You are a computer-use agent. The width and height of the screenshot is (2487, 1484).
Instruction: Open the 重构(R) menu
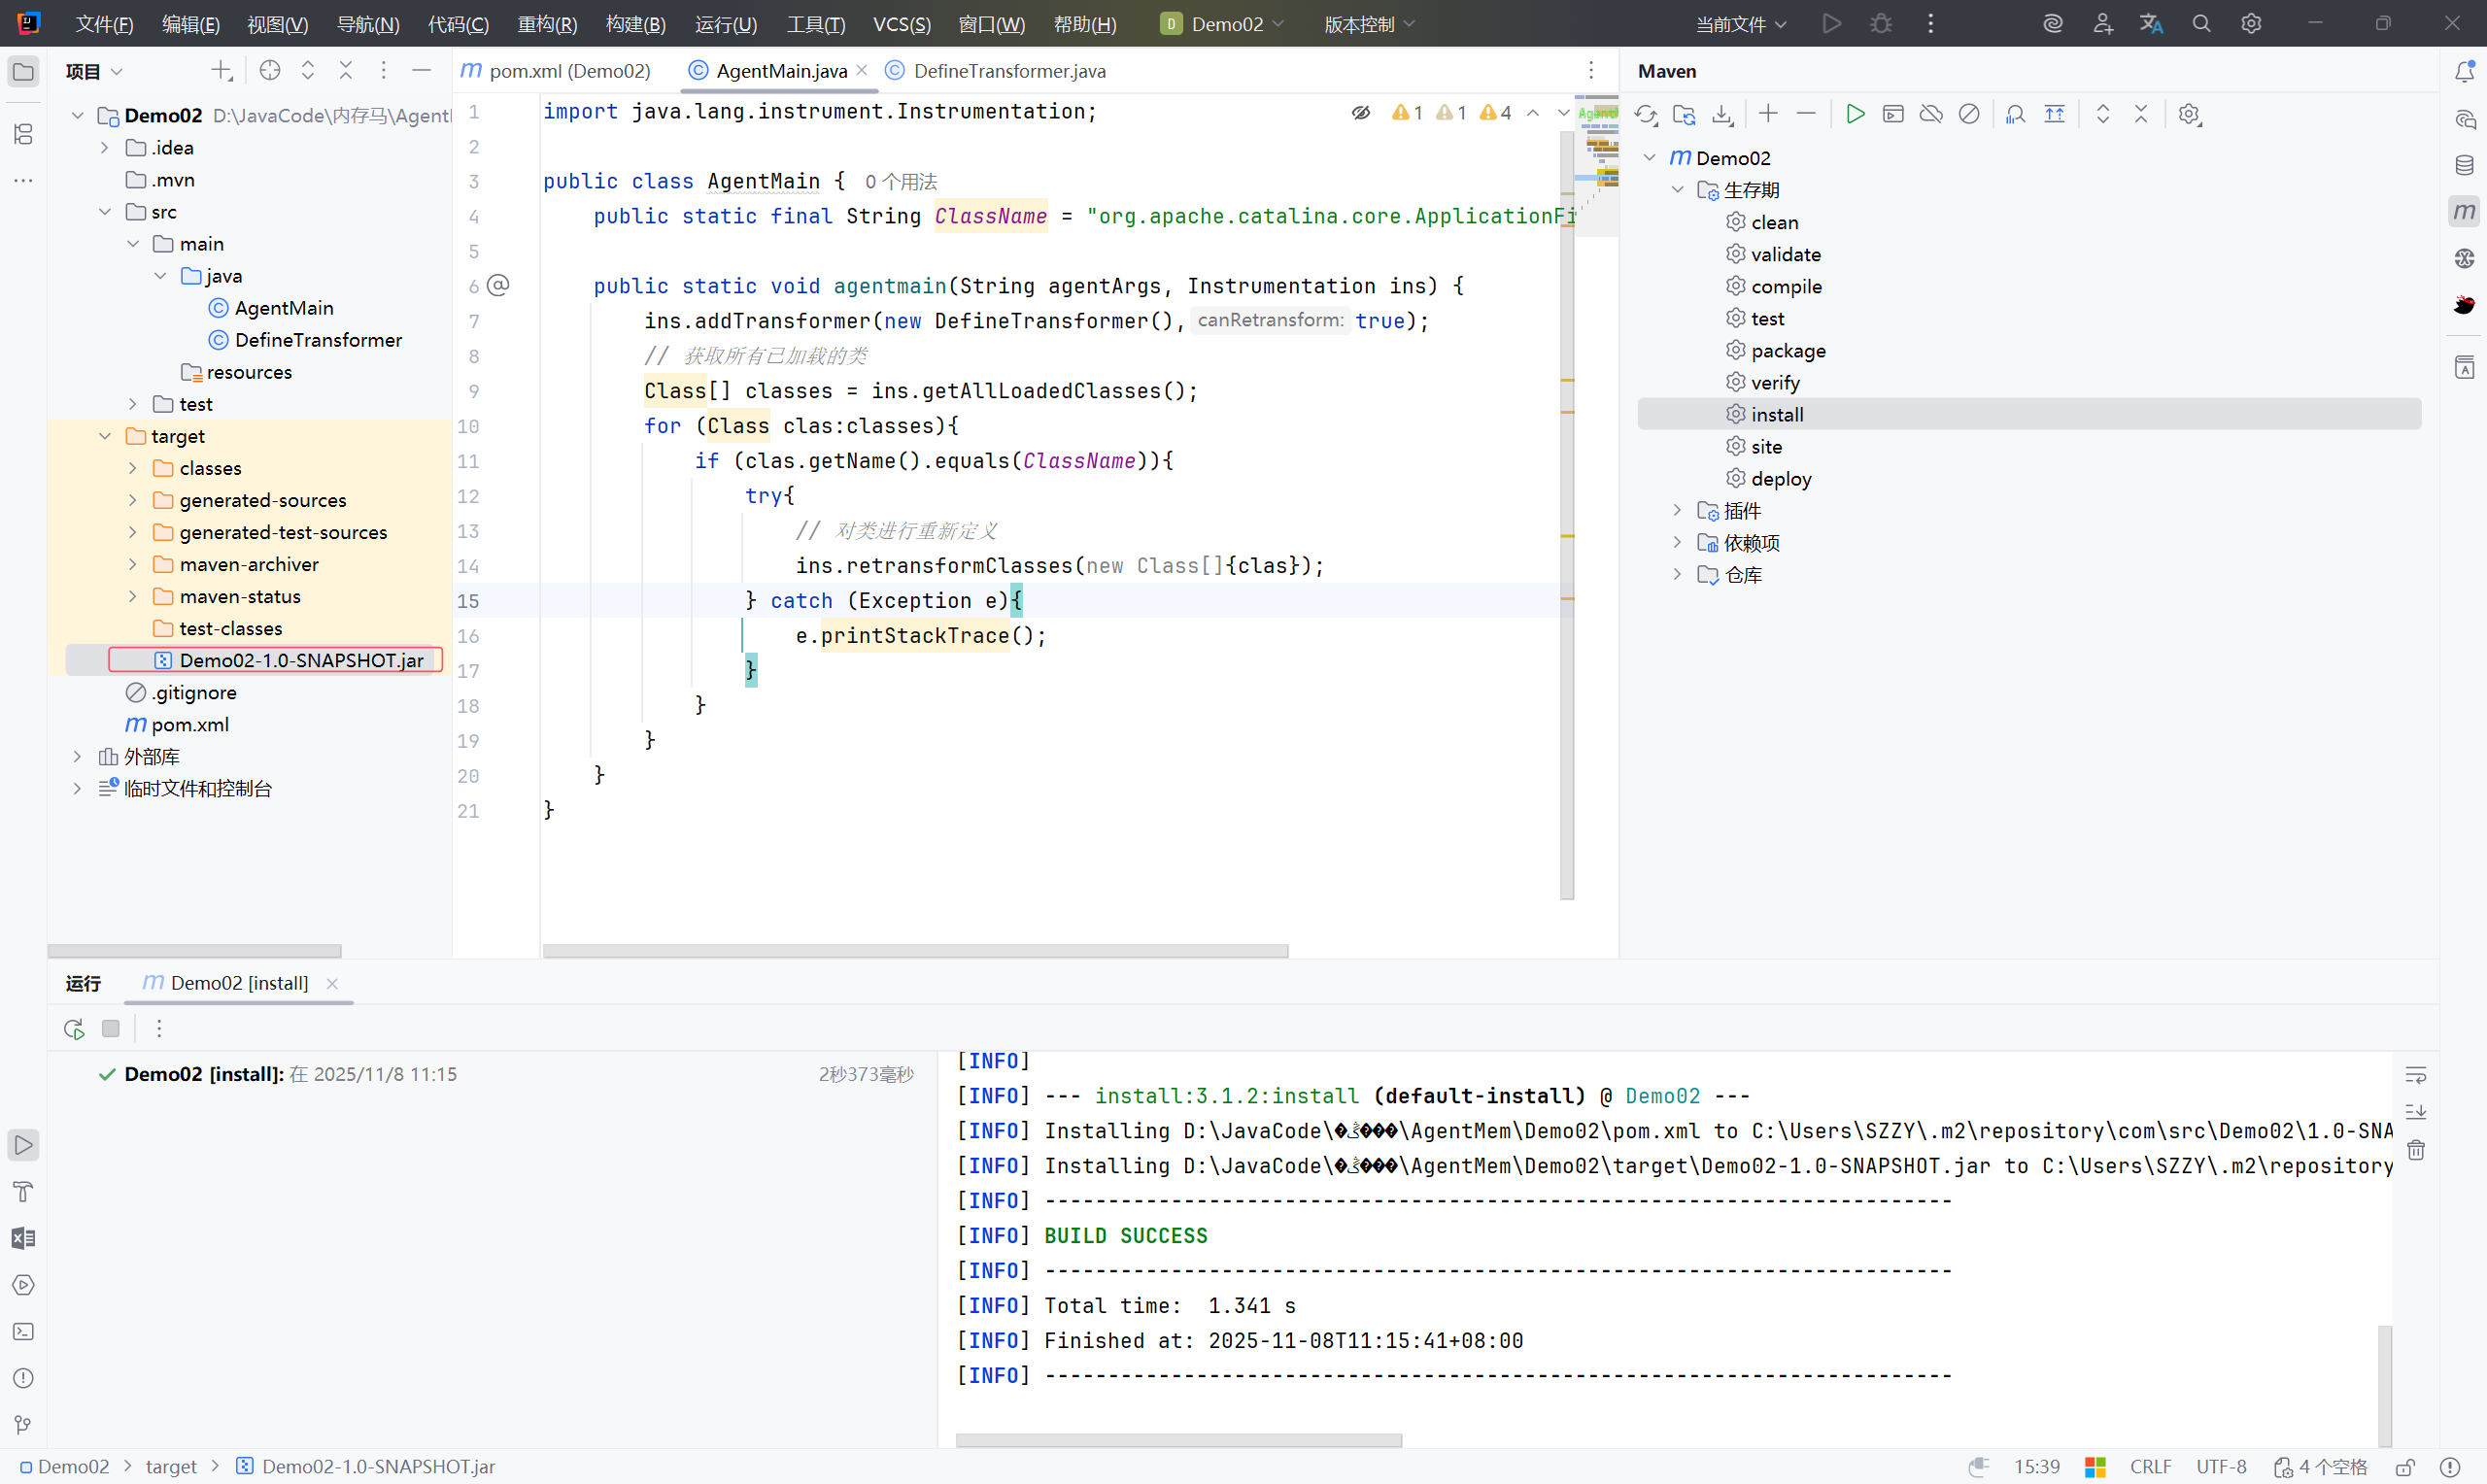547,23
